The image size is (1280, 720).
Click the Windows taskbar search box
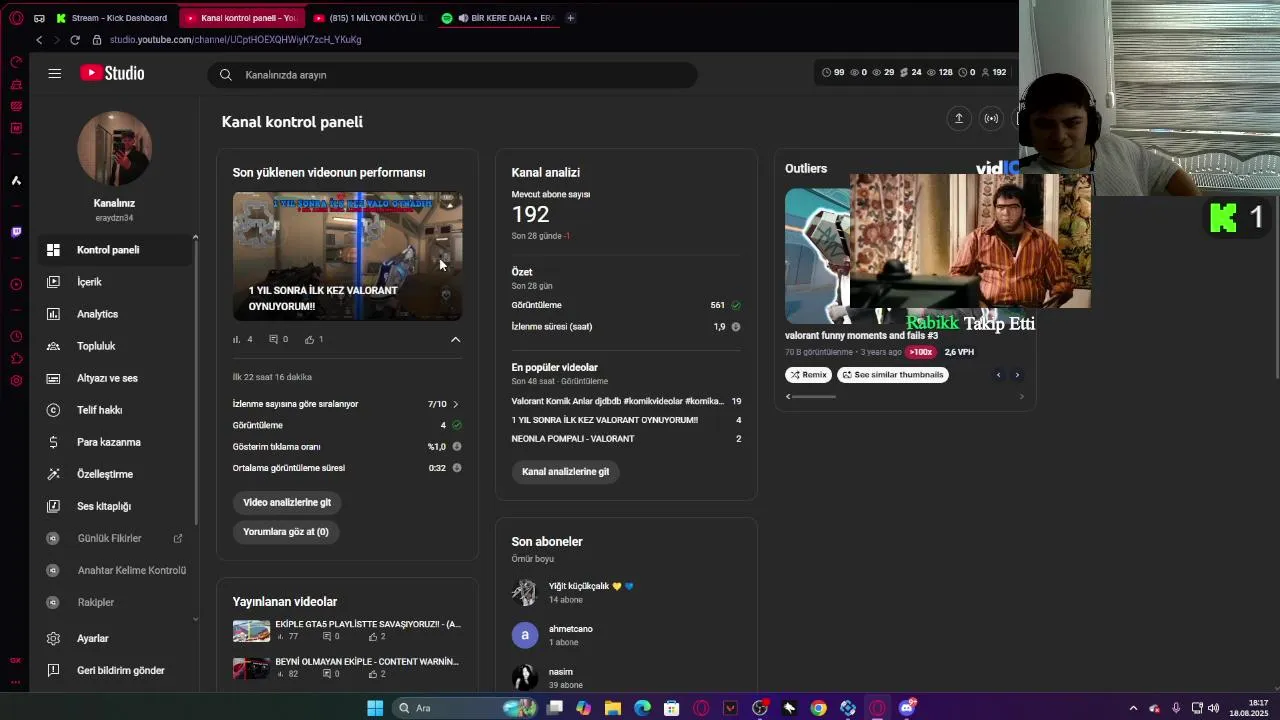pos(465,708)
